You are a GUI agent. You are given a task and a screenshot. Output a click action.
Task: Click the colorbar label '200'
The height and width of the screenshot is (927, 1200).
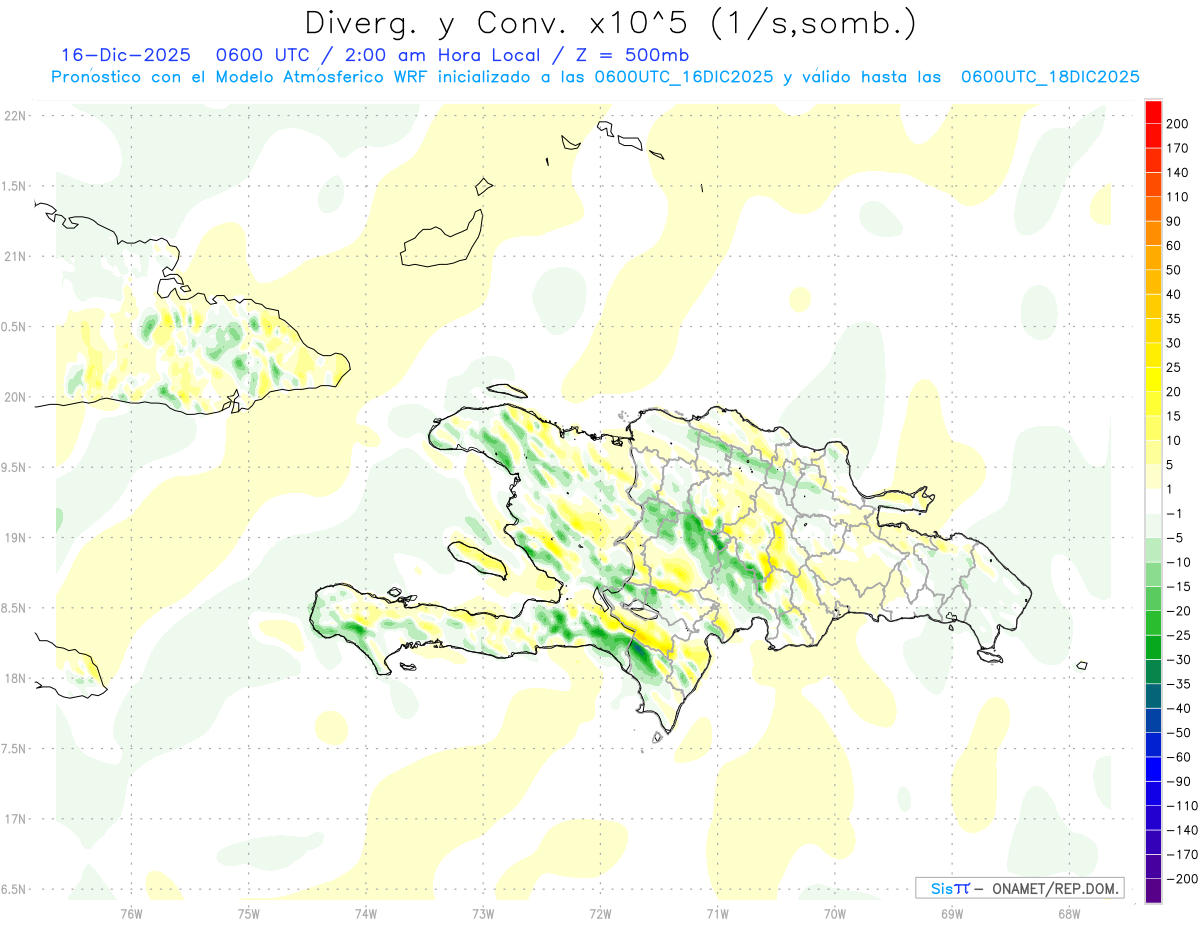pyautogui.click(x=1179, y=124)
